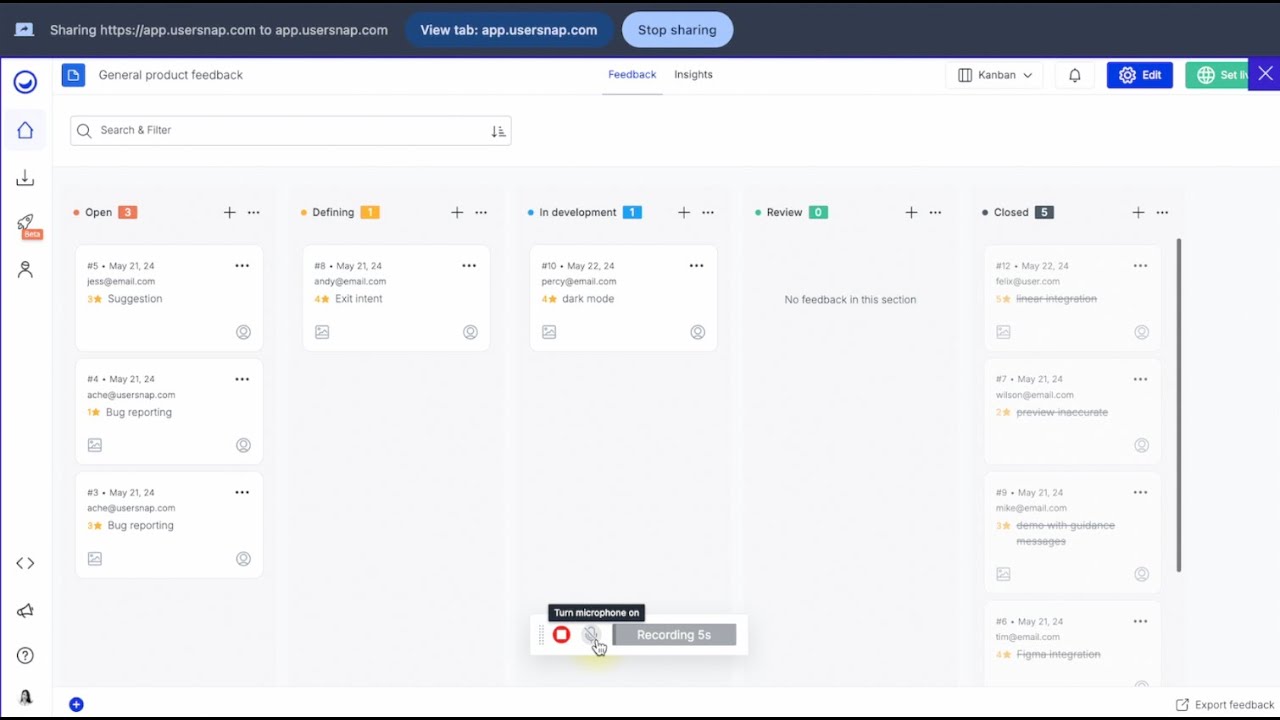The height and width of the screenshot is (720, 1280).
Task: Open closed card demo with guidance messages
Action: tap(1065, 533)
